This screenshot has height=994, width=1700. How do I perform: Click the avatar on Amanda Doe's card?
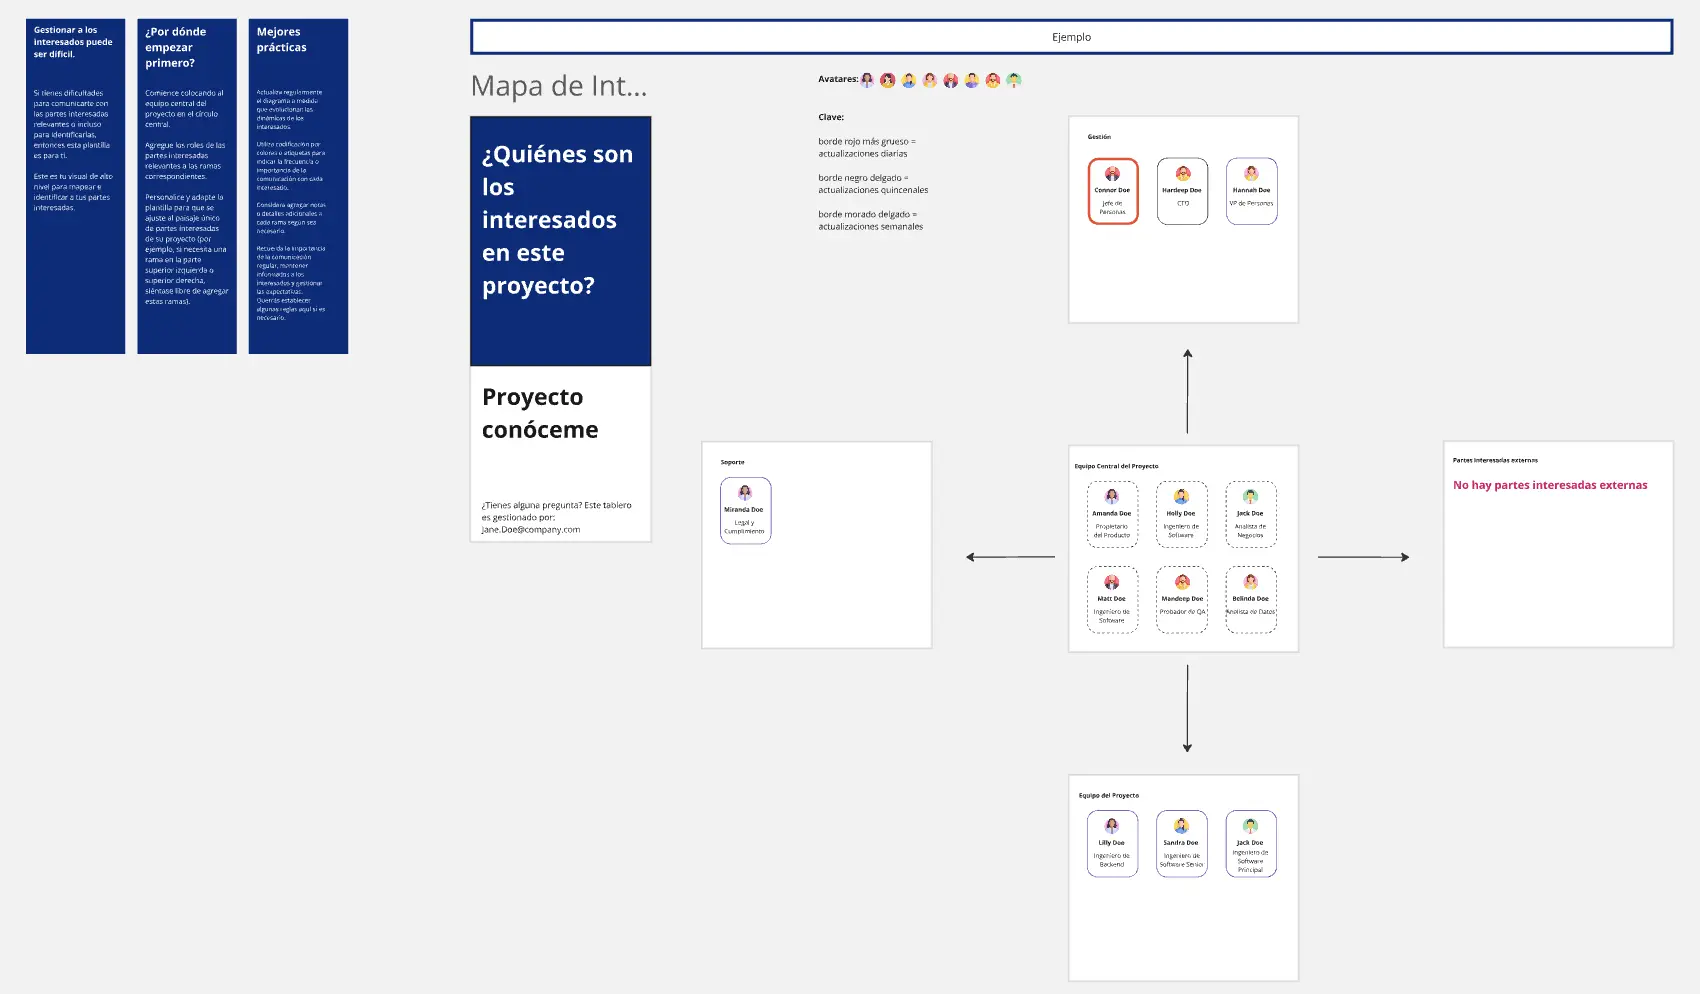click(x=1111, y=497)
